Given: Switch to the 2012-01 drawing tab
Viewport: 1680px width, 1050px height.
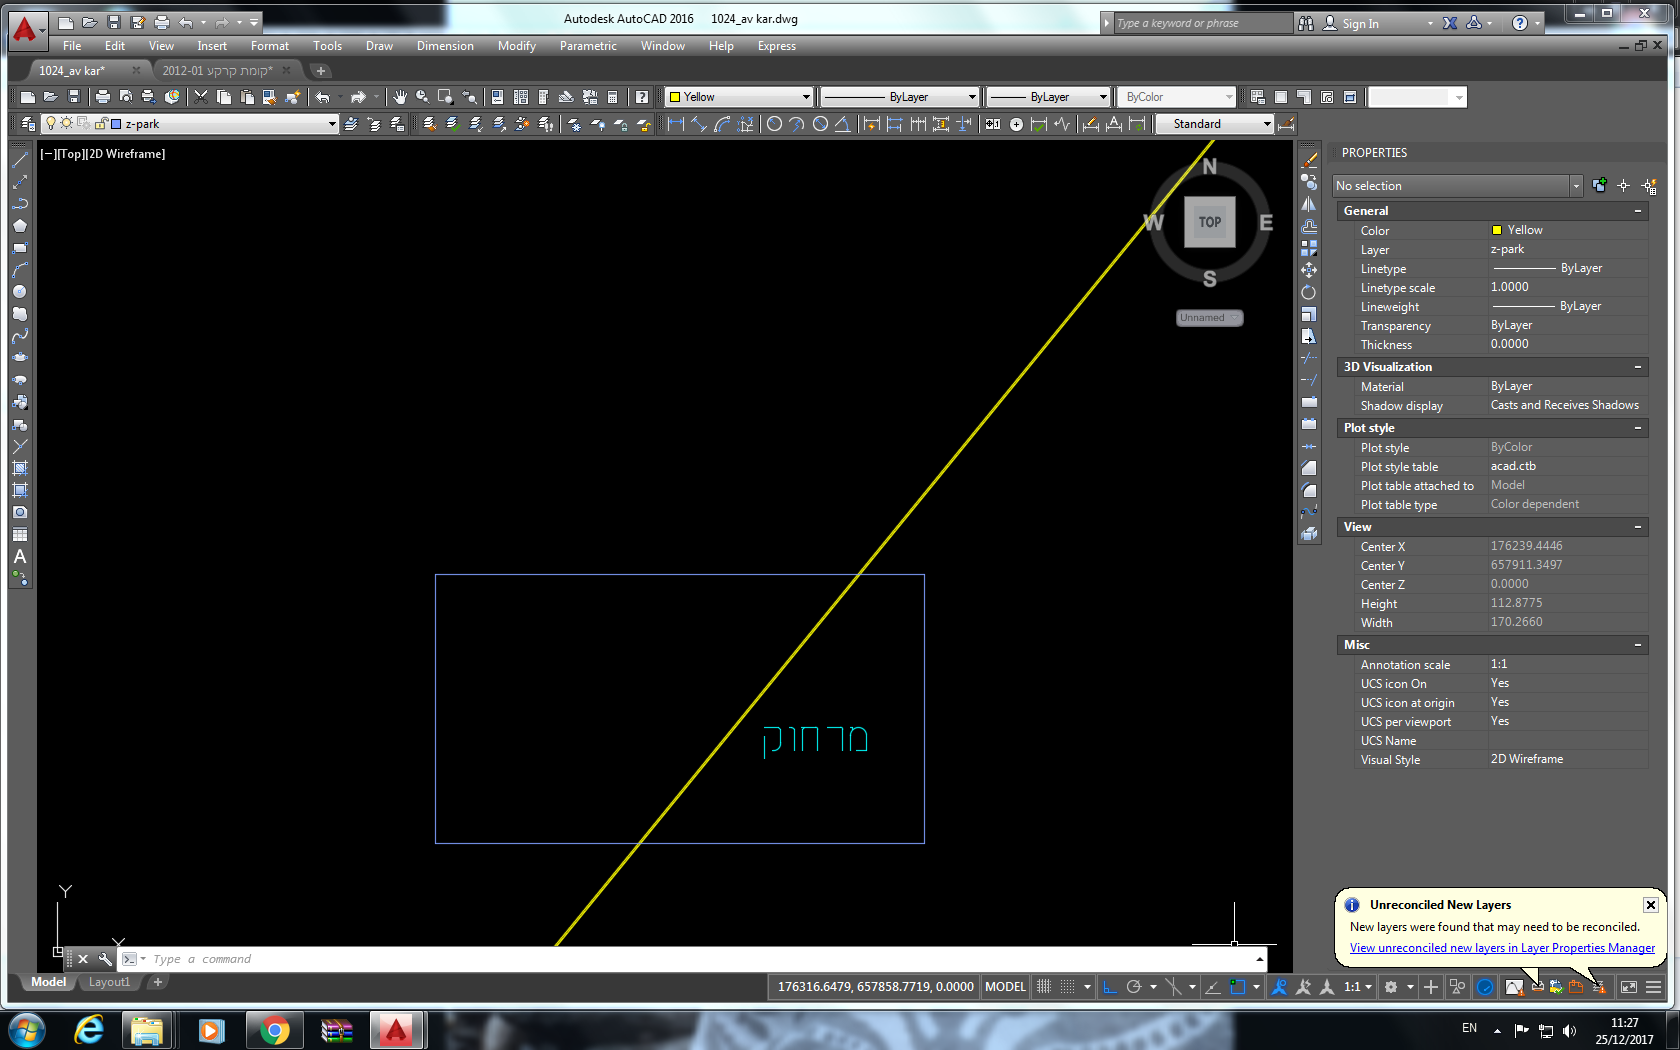Looking at the screenshot, I should tap(218, 71).
